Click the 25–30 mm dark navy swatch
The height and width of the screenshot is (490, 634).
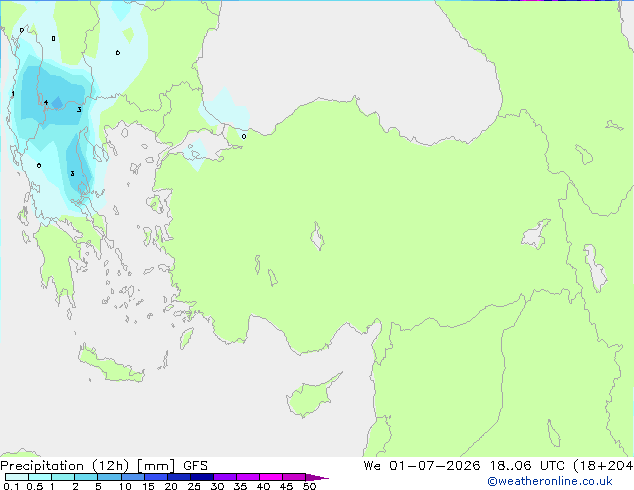click(x=202, y=477)
